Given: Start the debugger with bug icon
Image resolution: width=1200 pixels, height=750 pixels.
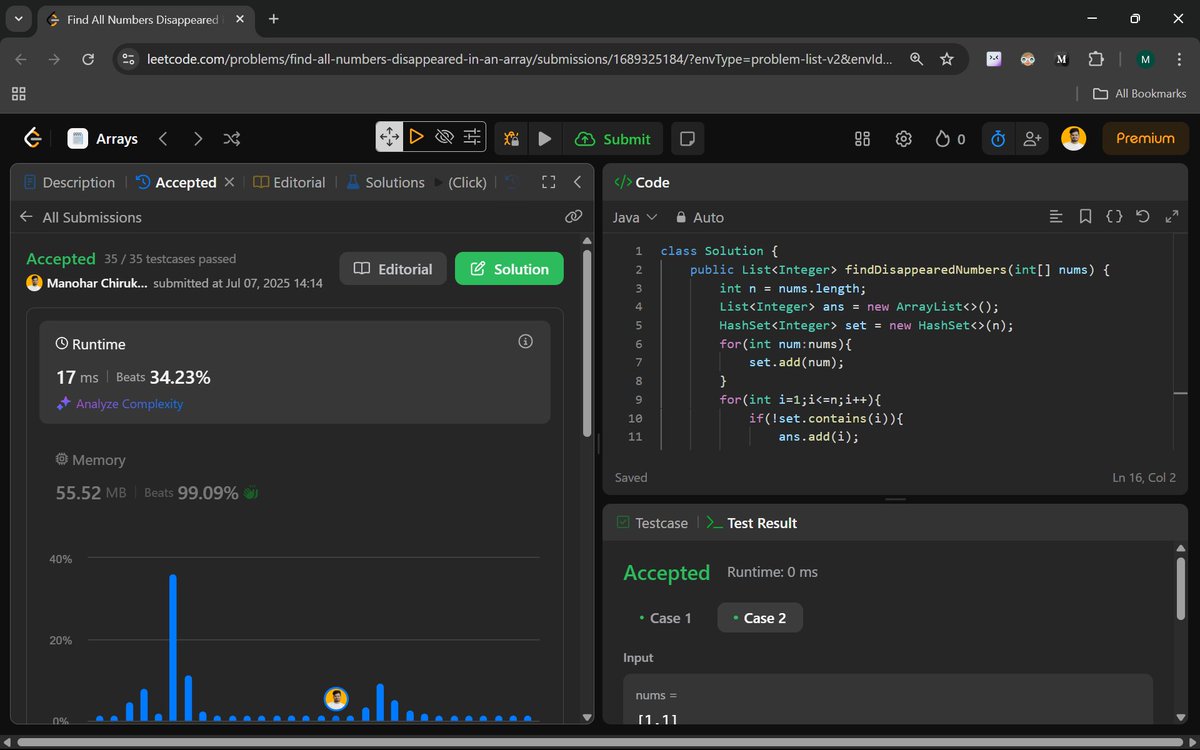Looking at the screenshot, I should click(511, 139).
